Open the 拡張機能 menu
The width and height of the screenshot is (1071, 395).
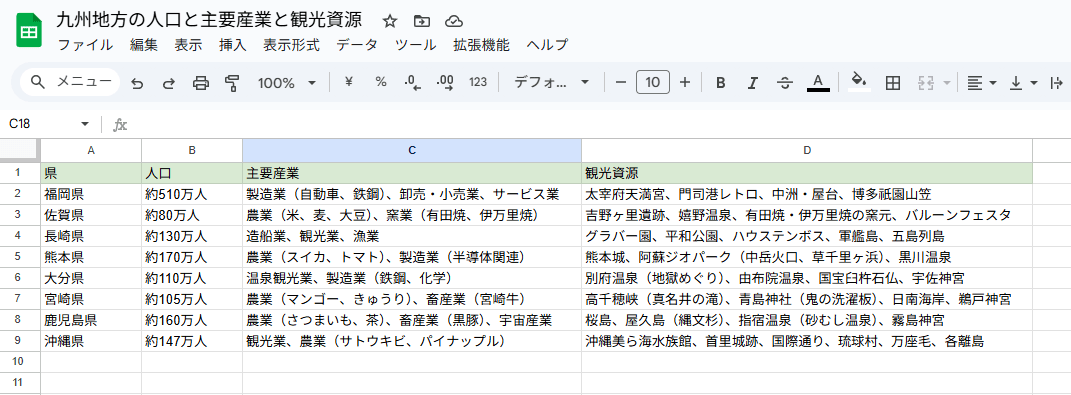coord(482,45)
